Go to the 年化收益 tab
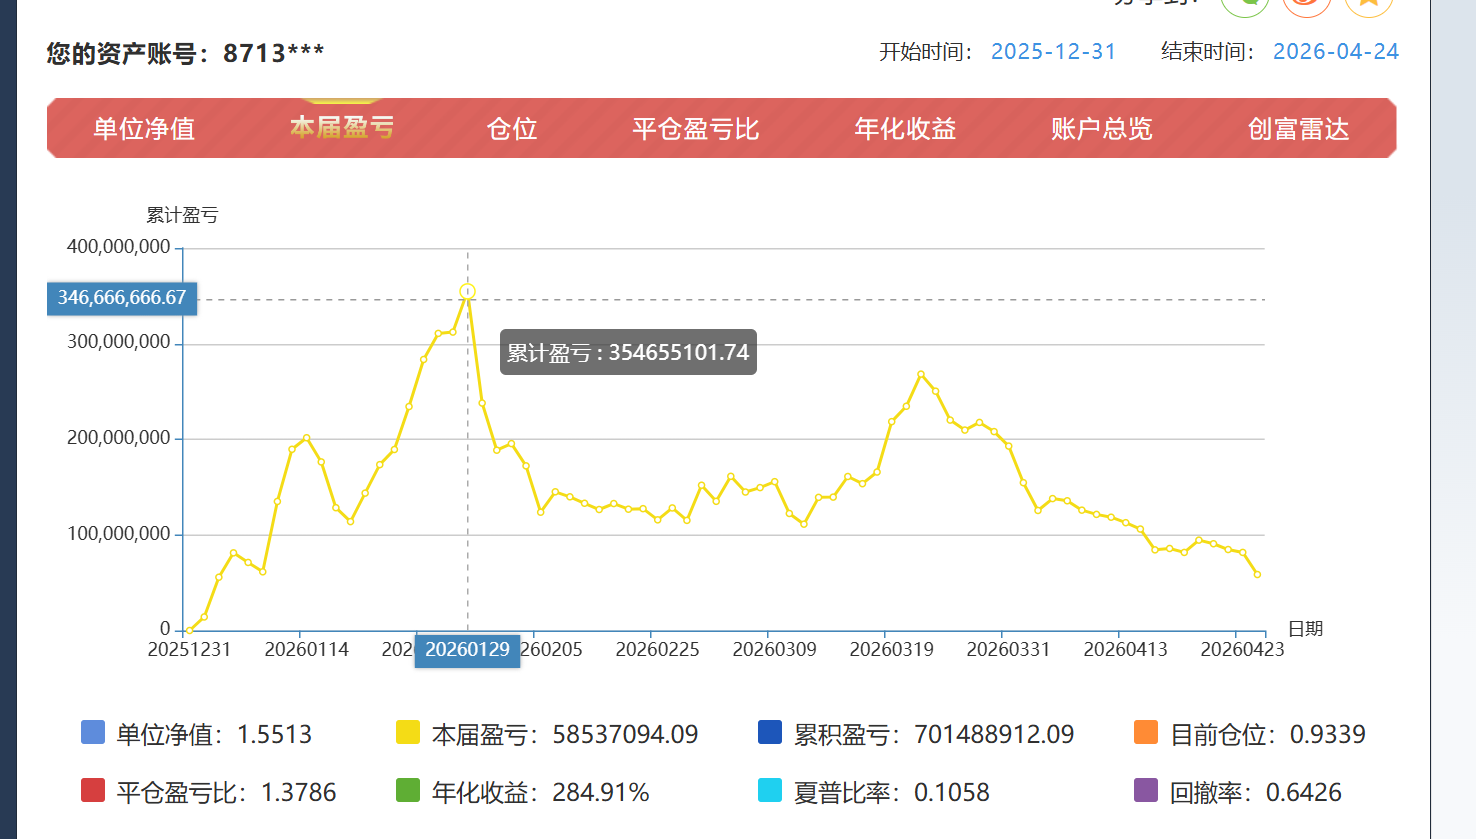The height and width of the screenshot is (839, 1476). (x=905, y=129)
